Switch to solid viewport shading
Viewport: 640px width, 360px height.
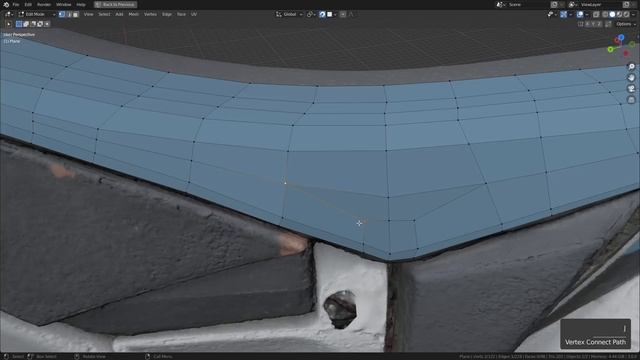(612, 14)
